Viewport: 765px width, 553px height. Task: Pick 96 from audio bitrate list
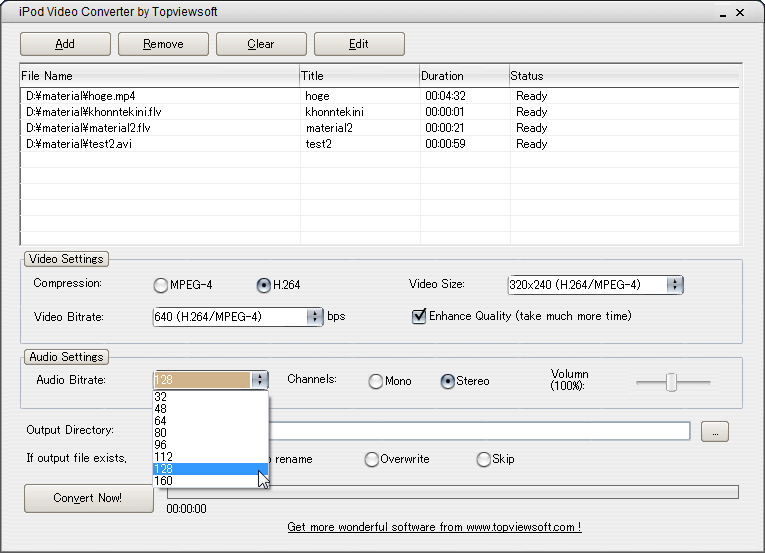point(211,445)
